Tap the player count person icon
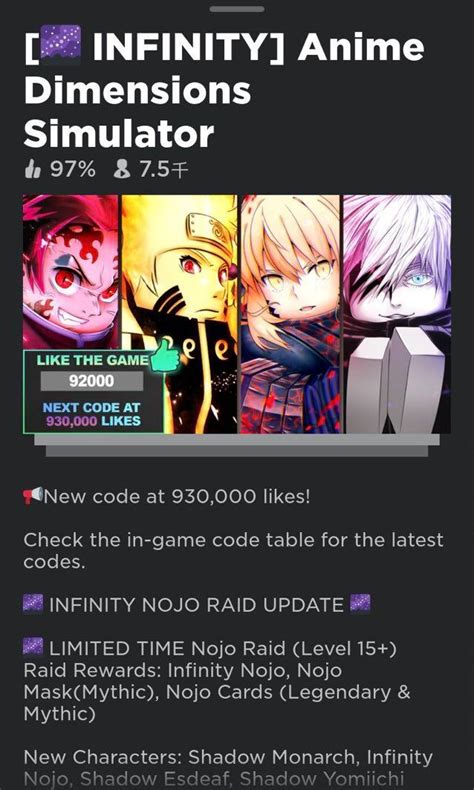 (122, 170)
